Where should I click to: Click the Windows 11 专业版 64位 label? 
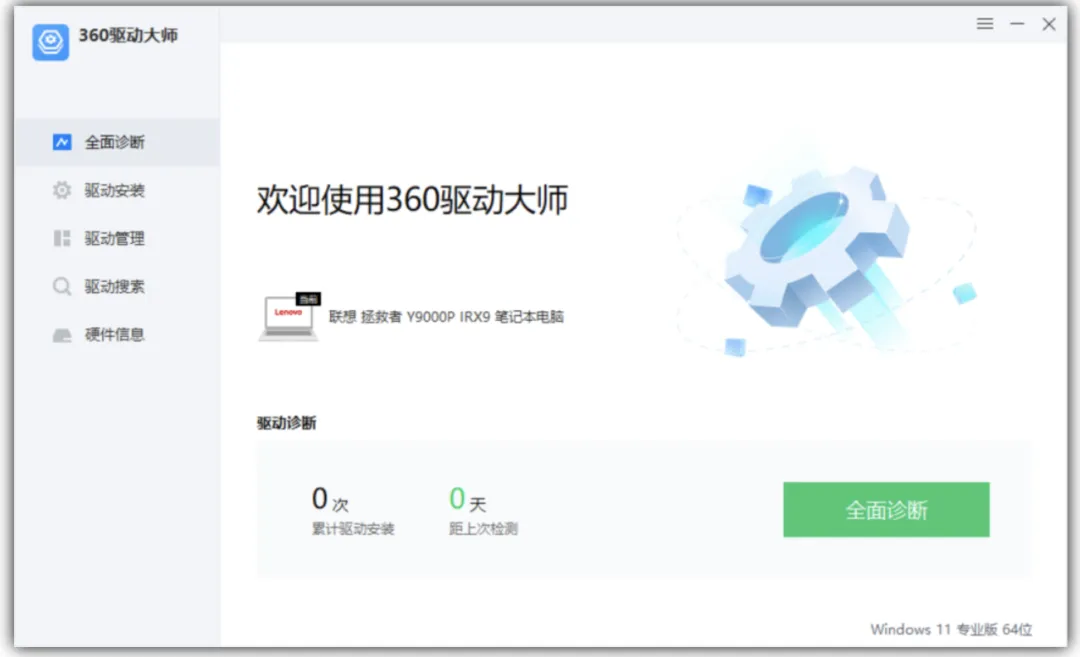coord(951,629)
